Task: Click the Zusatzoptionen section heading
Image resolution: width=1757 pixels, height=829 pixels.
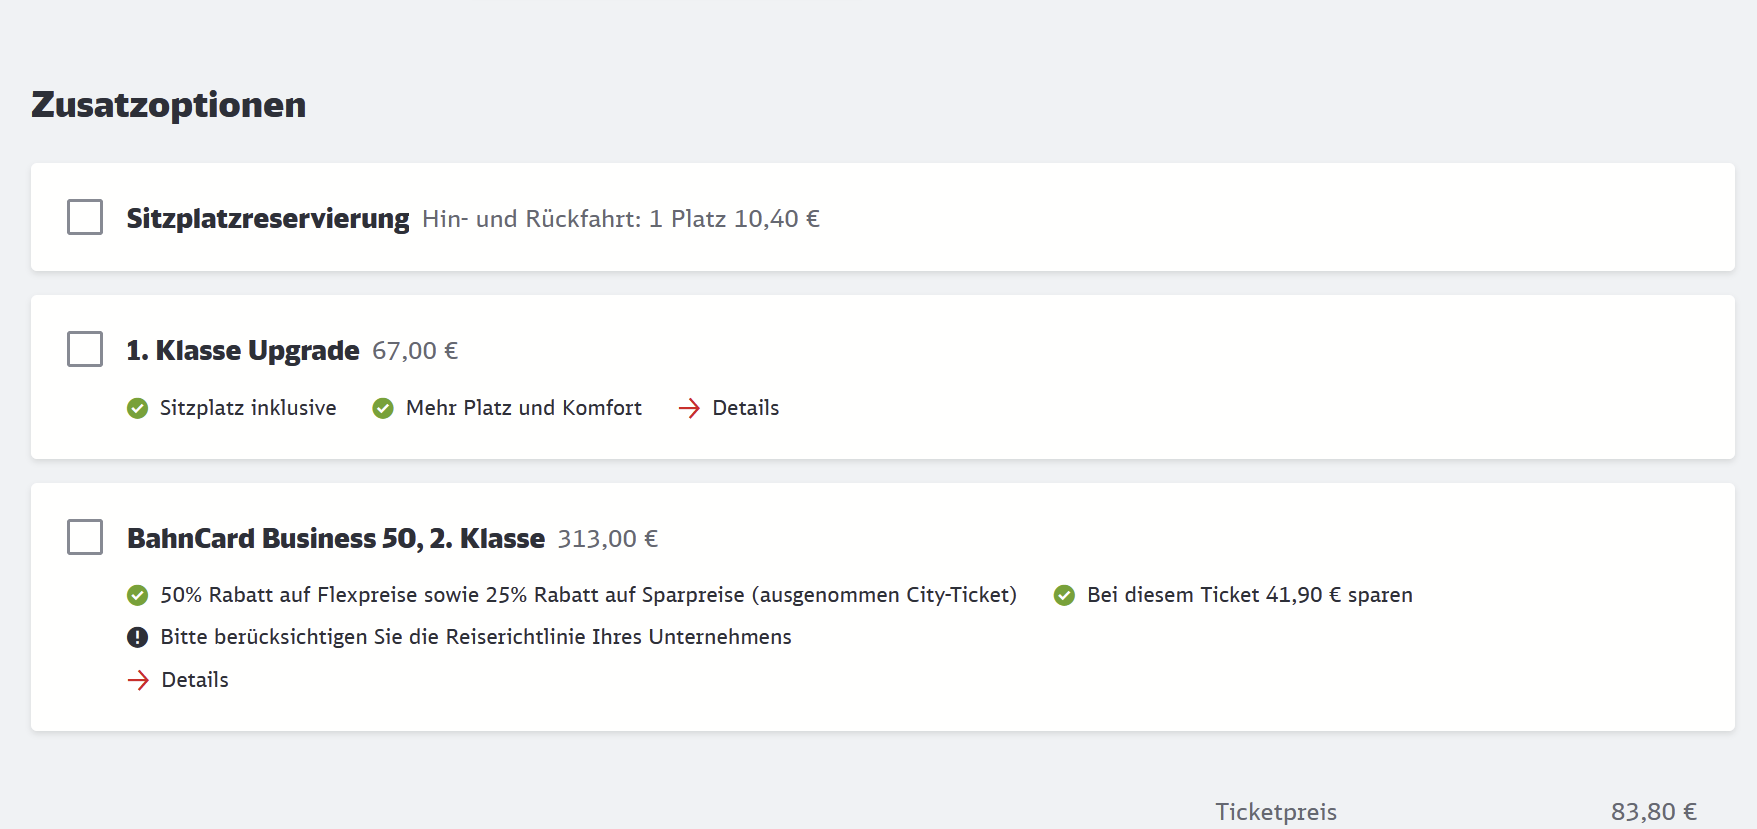Action: [169, 105]
